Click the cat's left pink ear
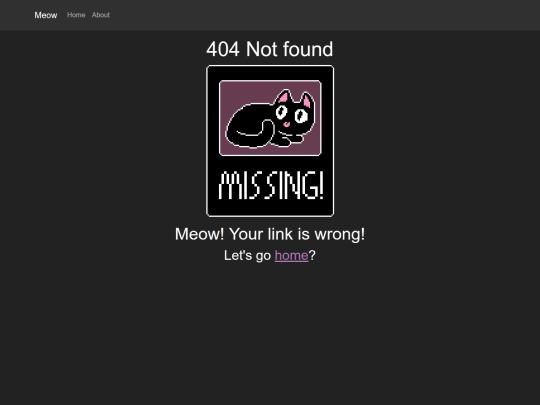 coord(284,97)
